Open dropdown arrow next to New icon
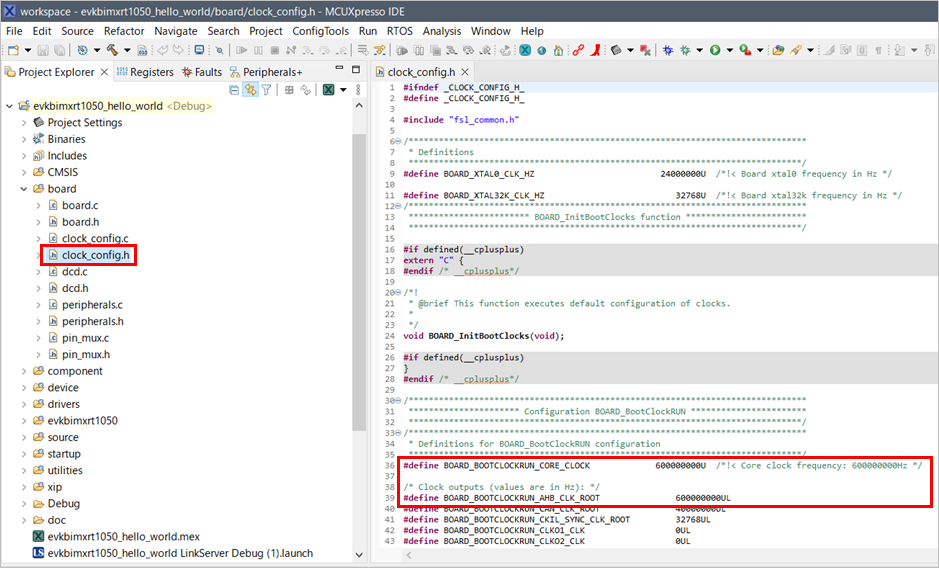Screen dimensions: 939x568 pyautogui.click(x=28, y=50)
